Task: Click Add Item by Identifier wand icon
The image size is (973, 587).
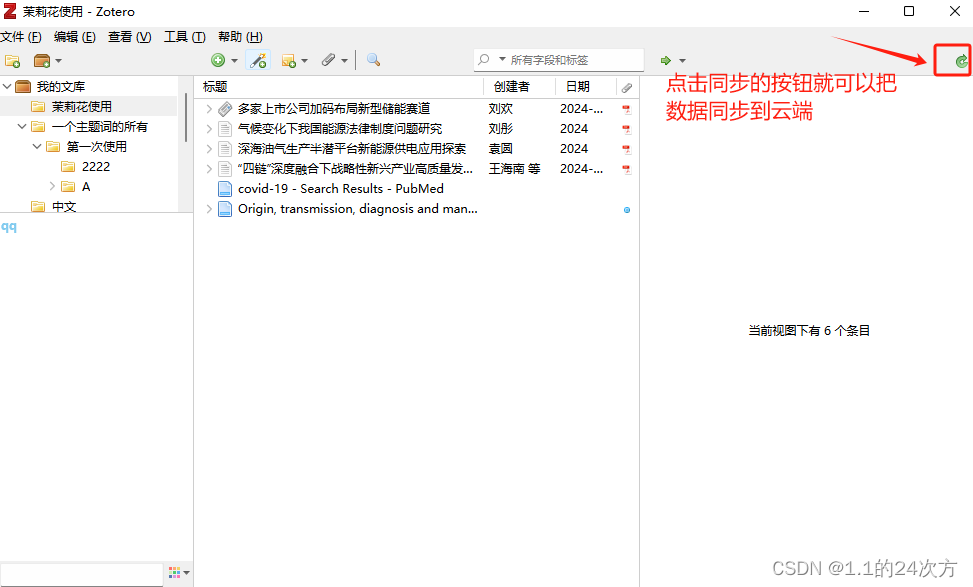Action: [x=258, y=60]
